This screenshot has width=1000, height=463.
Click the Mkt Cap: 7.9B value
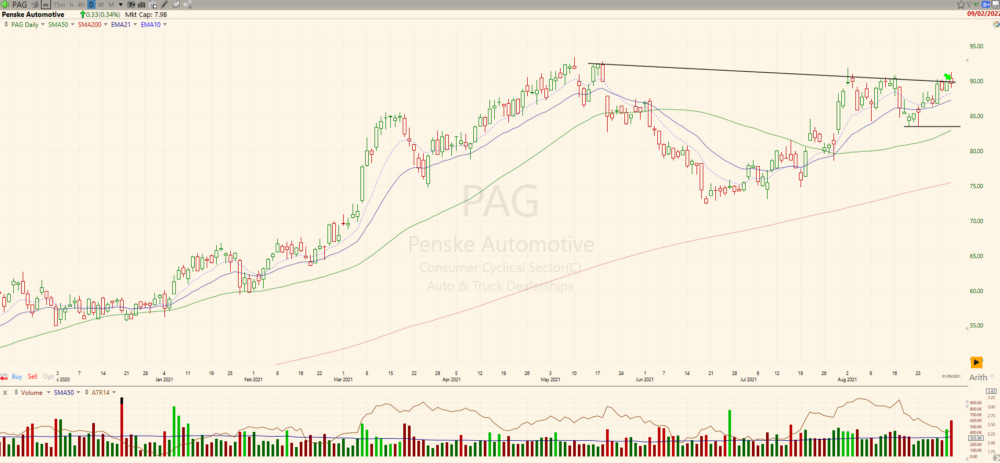(145, 15)
